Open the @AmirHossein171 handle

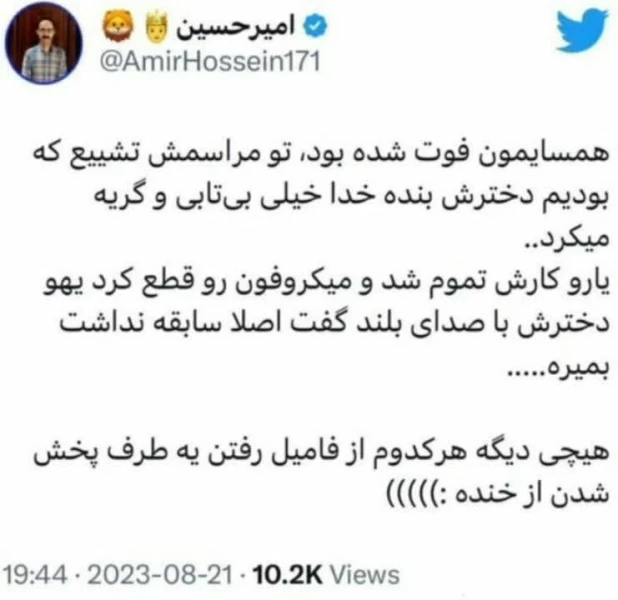[210, 61]
